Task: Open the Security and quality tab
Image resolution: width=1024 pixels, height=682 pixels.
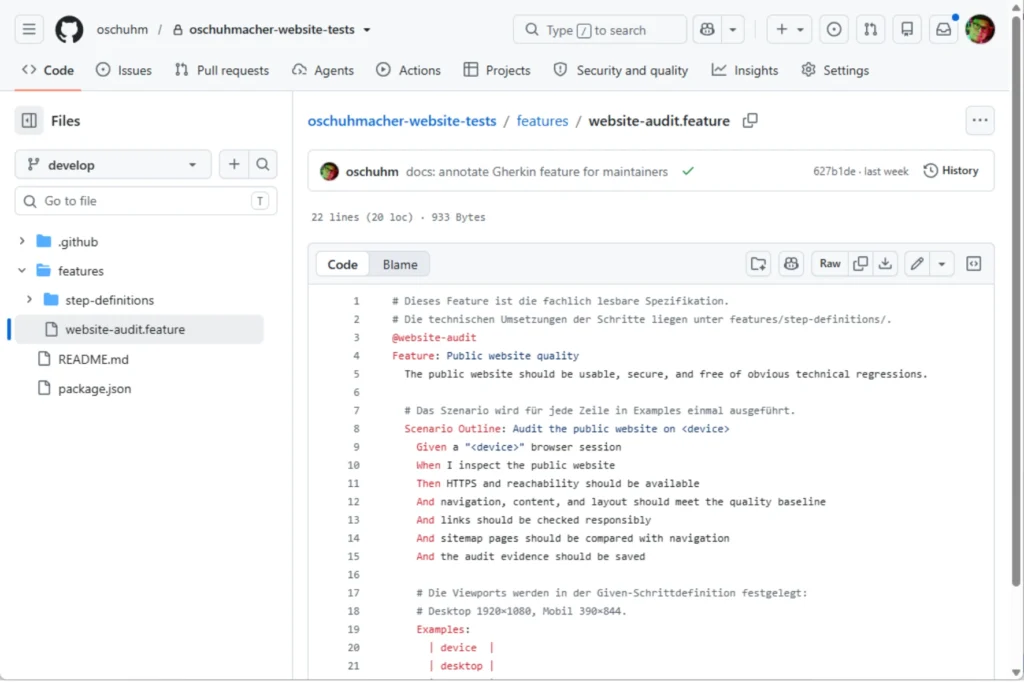Action: pos(620,70)
